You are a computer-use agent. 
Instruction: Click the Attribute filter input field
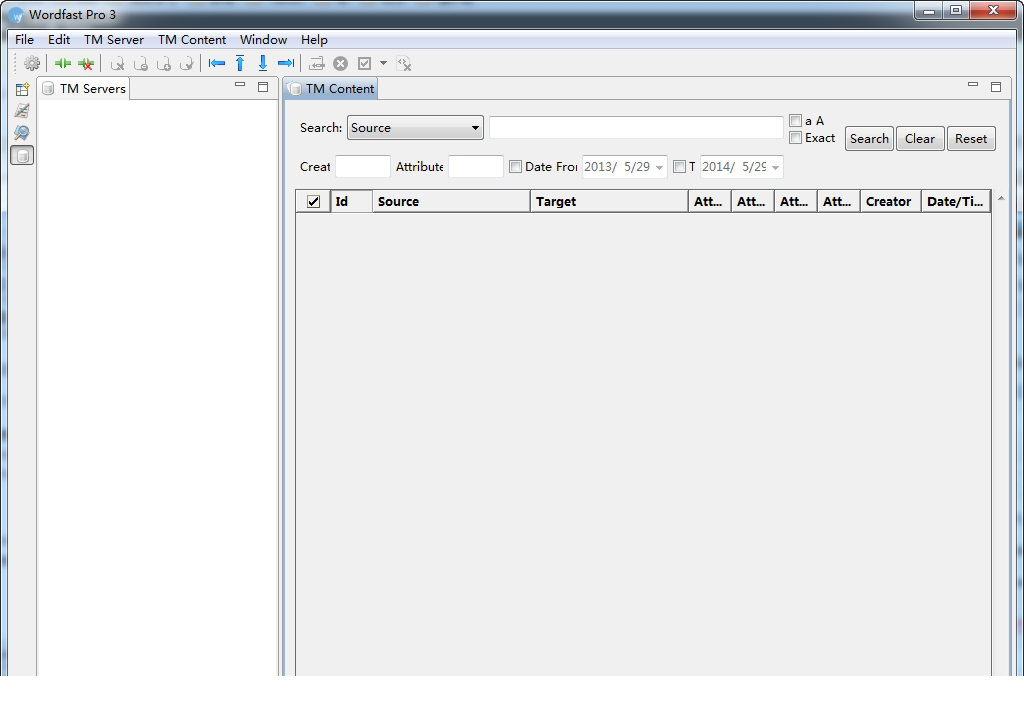[475, 167]
